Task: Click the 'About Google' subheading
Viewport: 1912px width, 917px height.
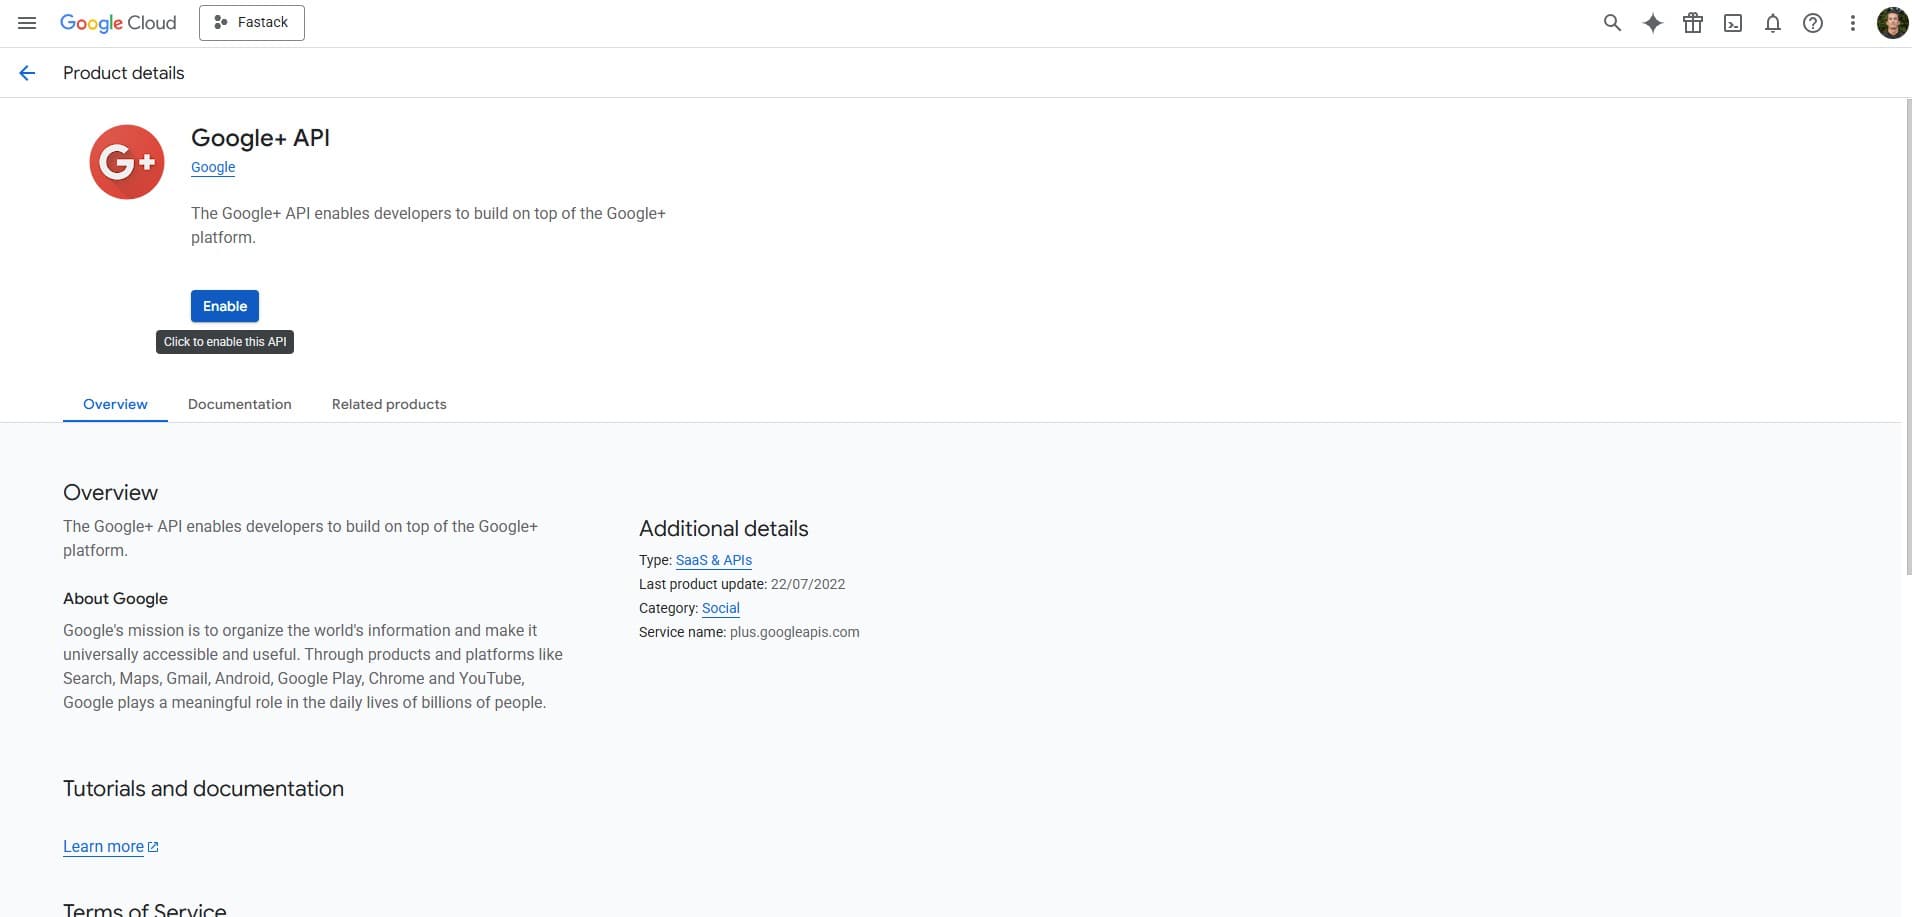Action: point(115,598)
